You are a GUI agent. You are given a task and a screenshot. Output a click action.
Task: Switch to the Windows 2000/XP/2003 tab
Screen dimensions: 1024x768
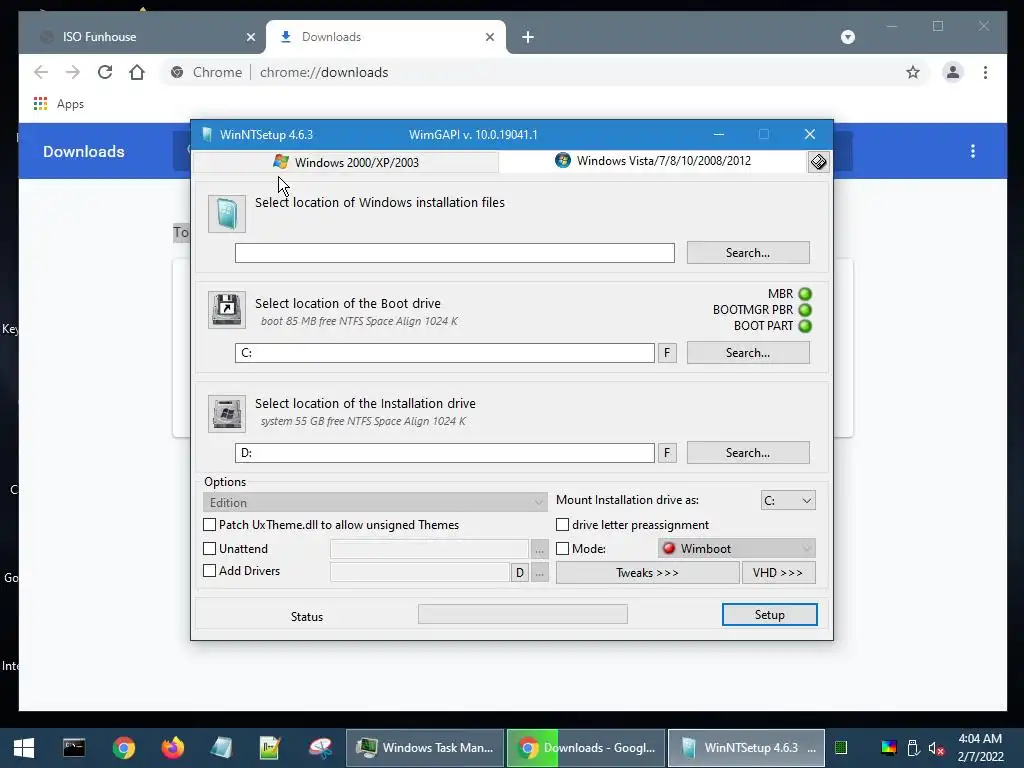click(x=346, y=163)
